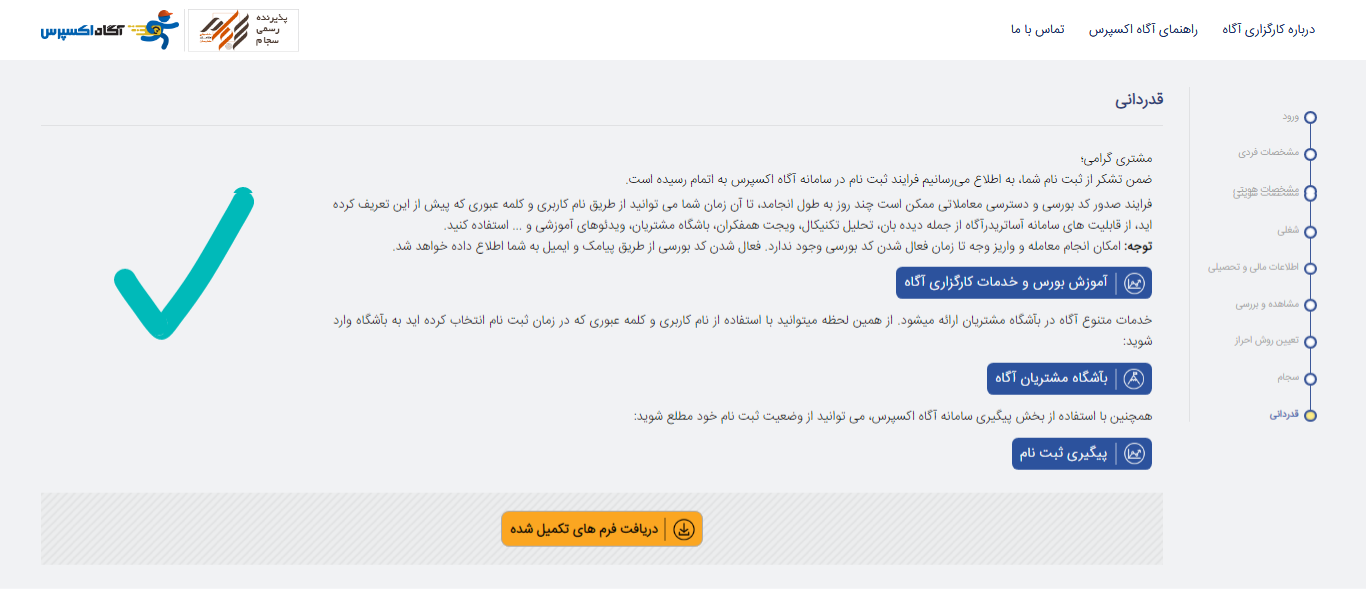The width and height of the screenshot is (1366, 593).
Task: Click the person icon on باشگاه مشتریان button
Action: (1134, 379)
